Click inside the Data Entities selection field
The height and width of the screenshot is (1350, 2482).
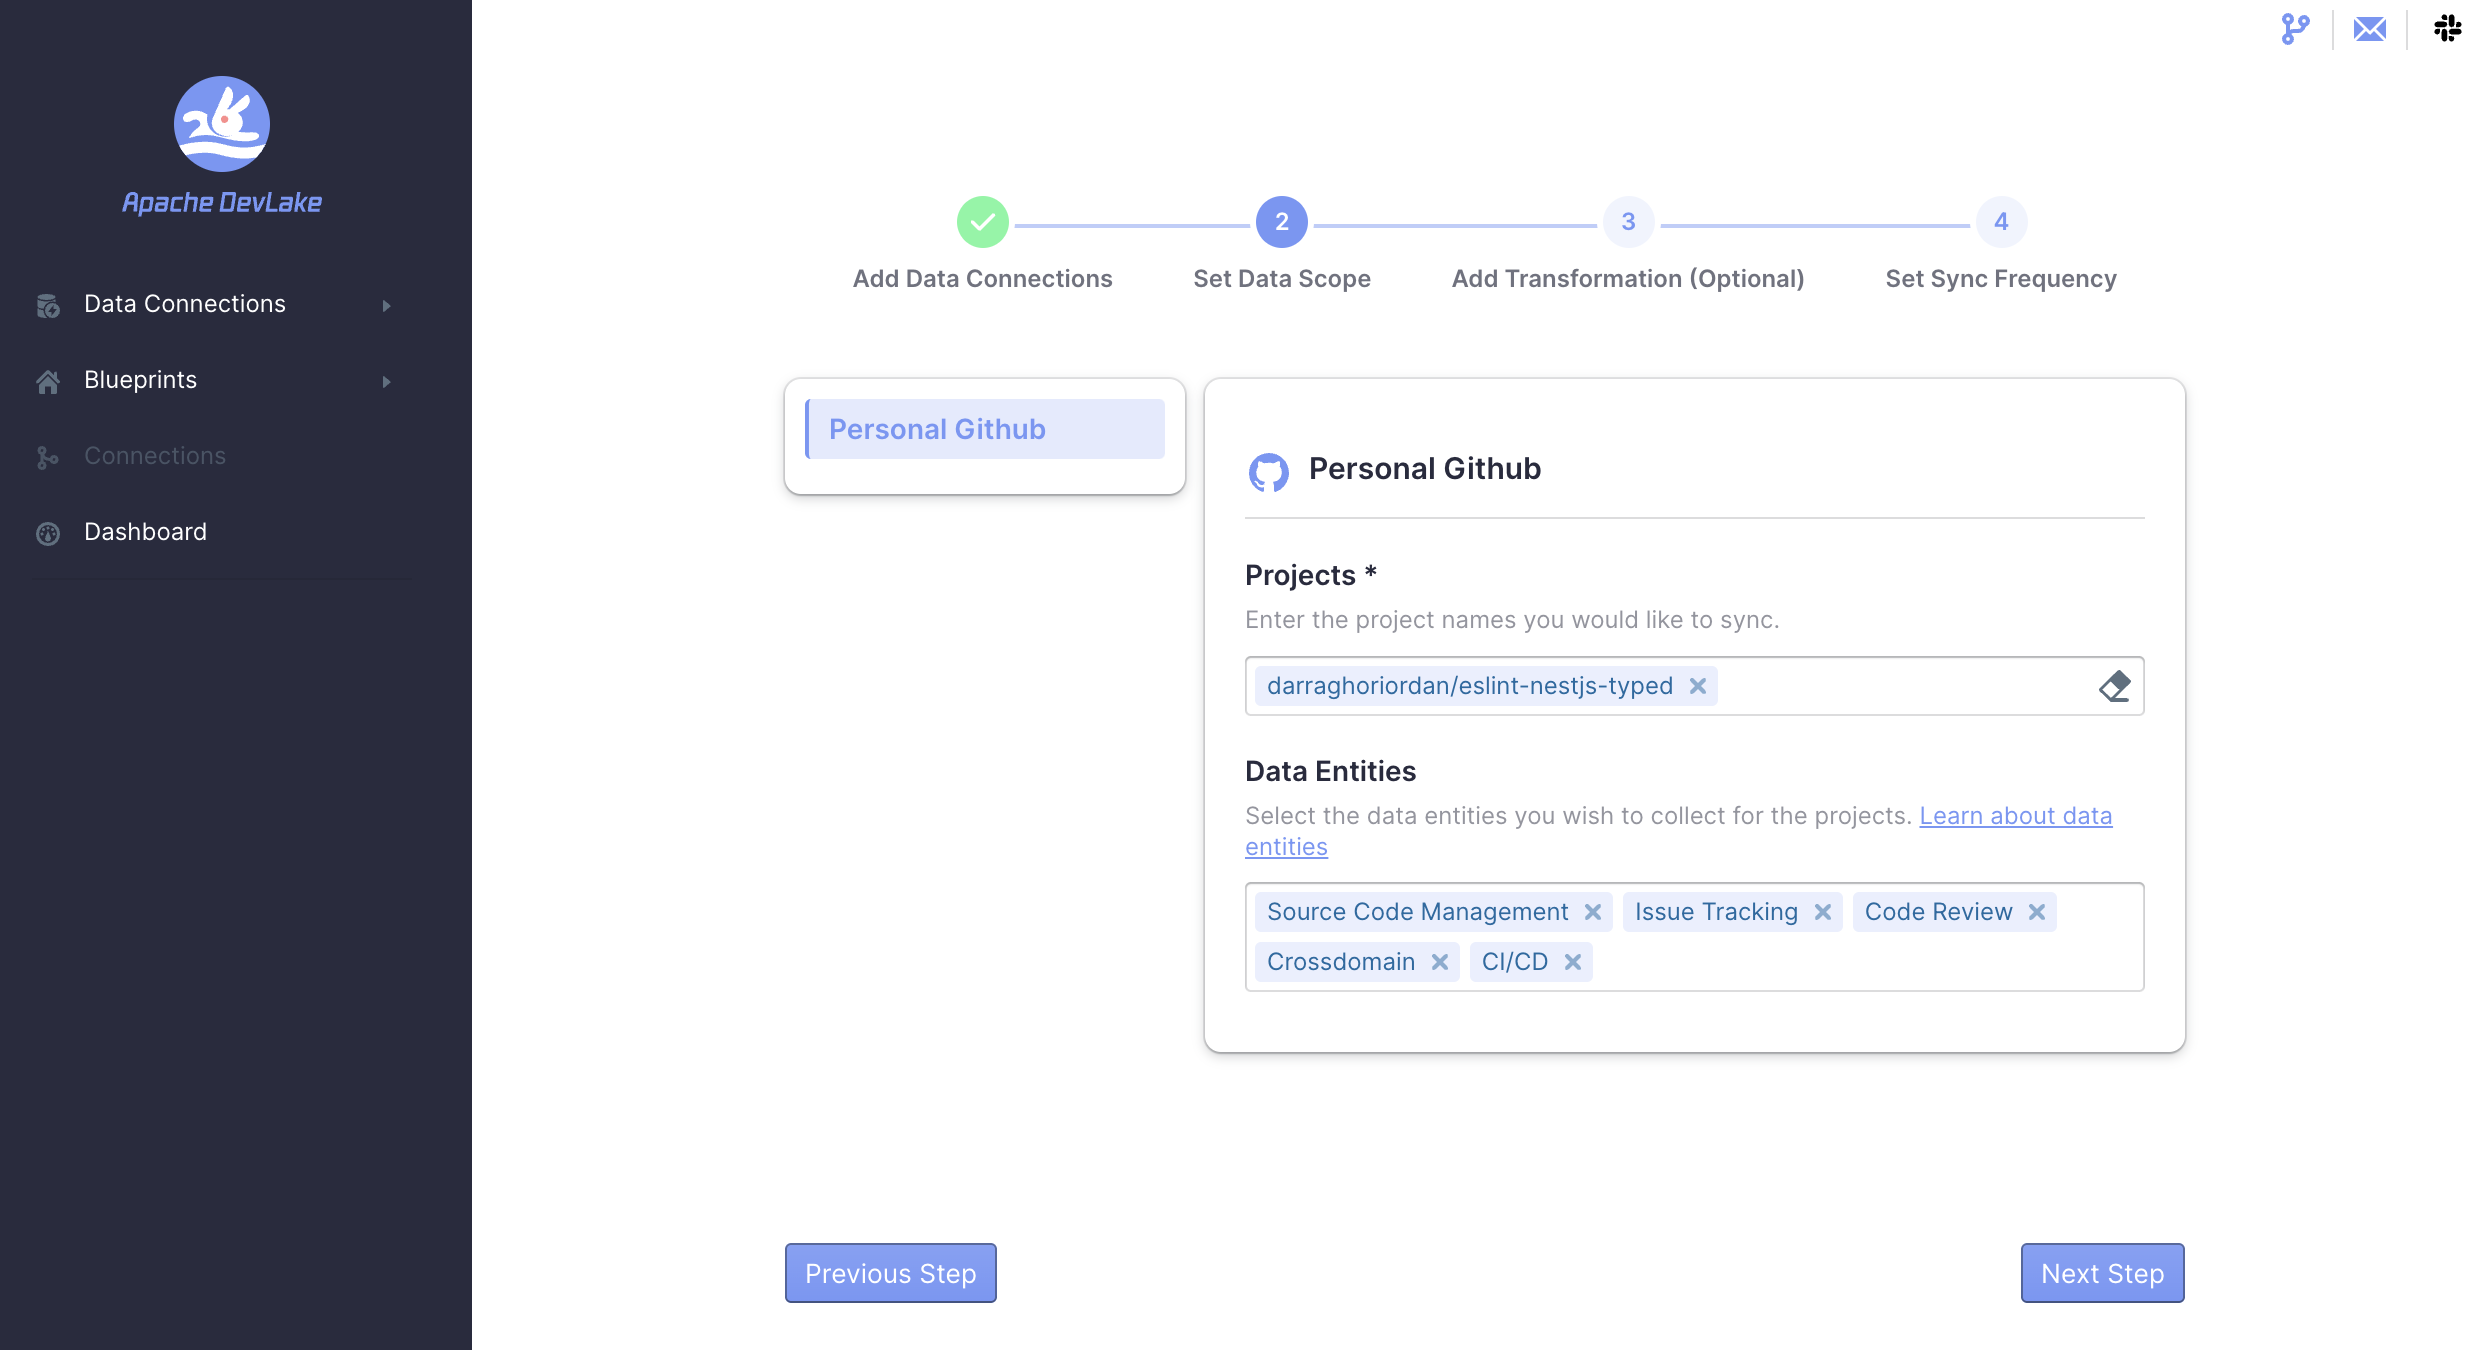pyautogui.click(x=1695, y=937)
